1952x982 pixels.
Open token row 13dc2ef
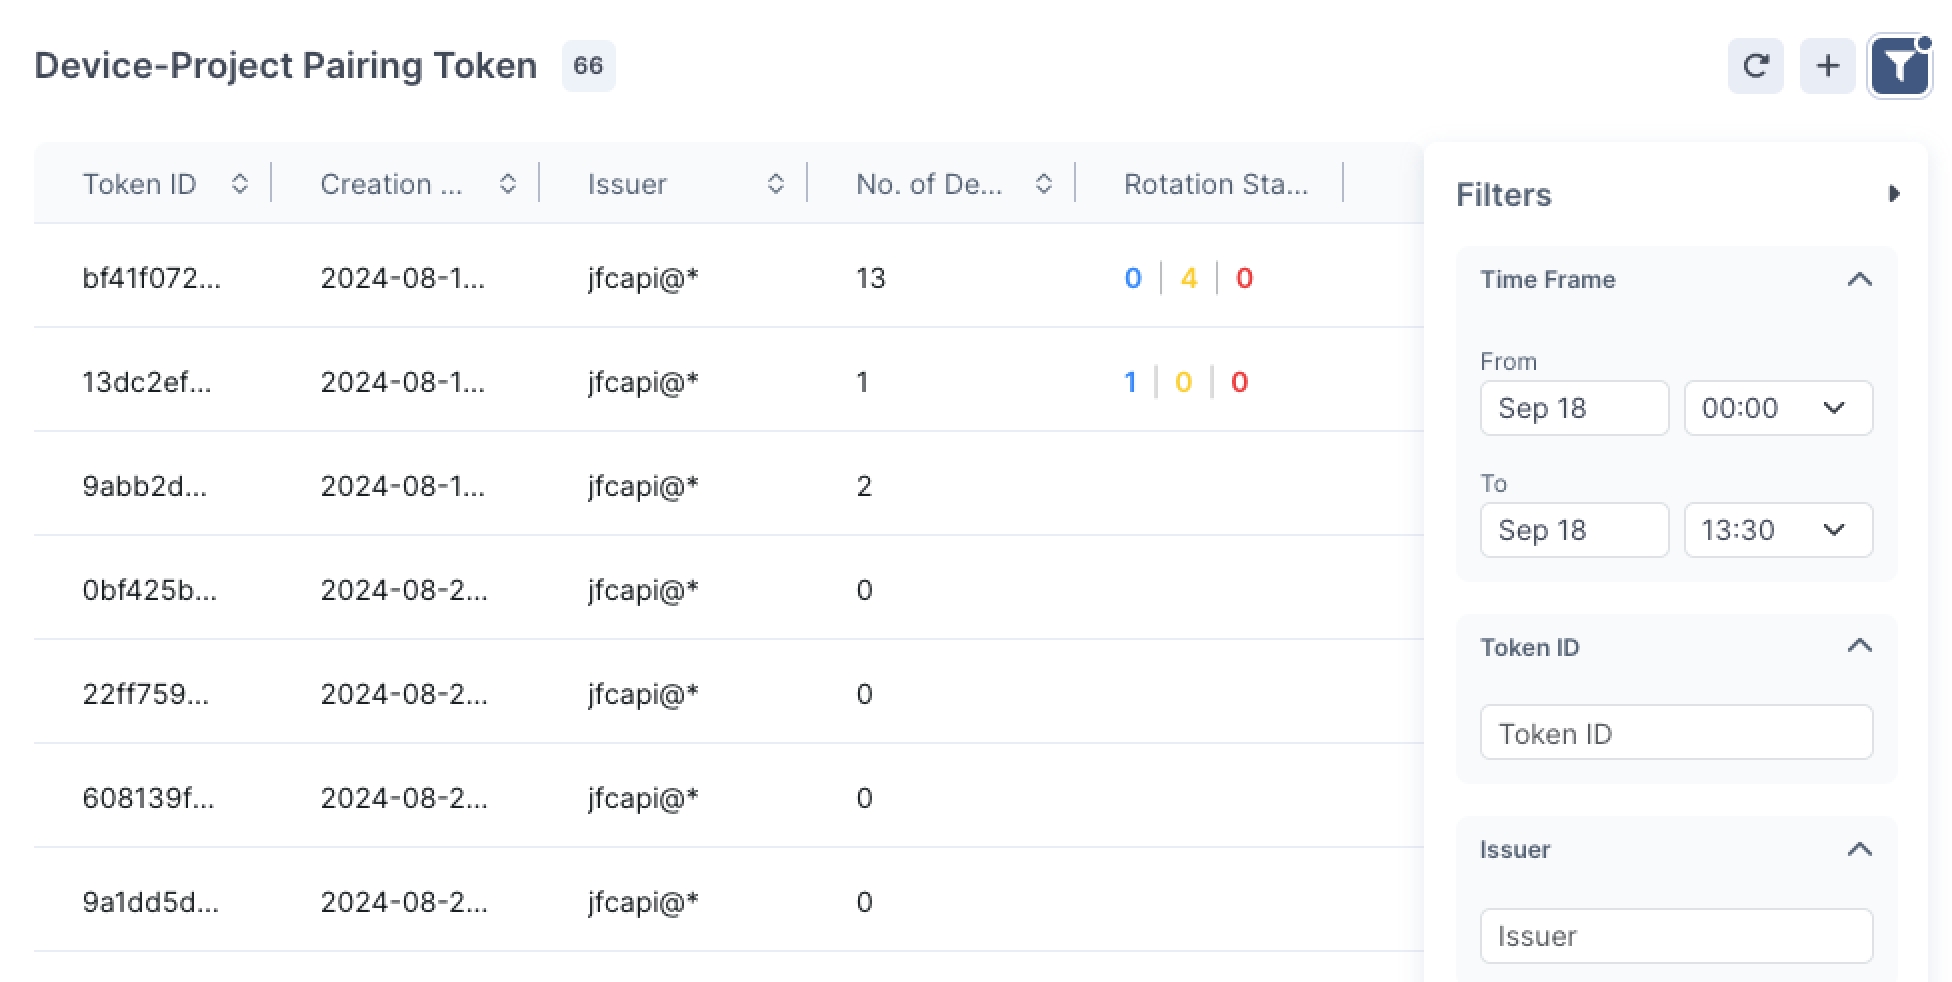[x=147, y=382]
